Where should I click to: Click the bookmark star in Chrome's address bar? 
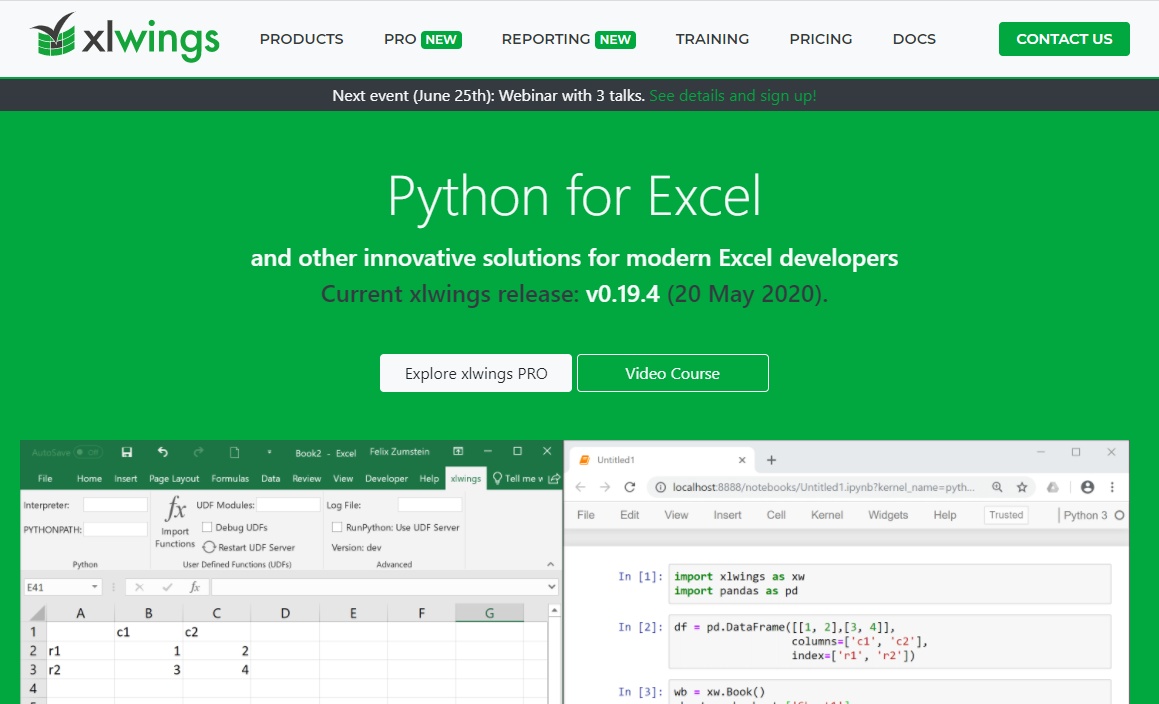point(1021,487)
